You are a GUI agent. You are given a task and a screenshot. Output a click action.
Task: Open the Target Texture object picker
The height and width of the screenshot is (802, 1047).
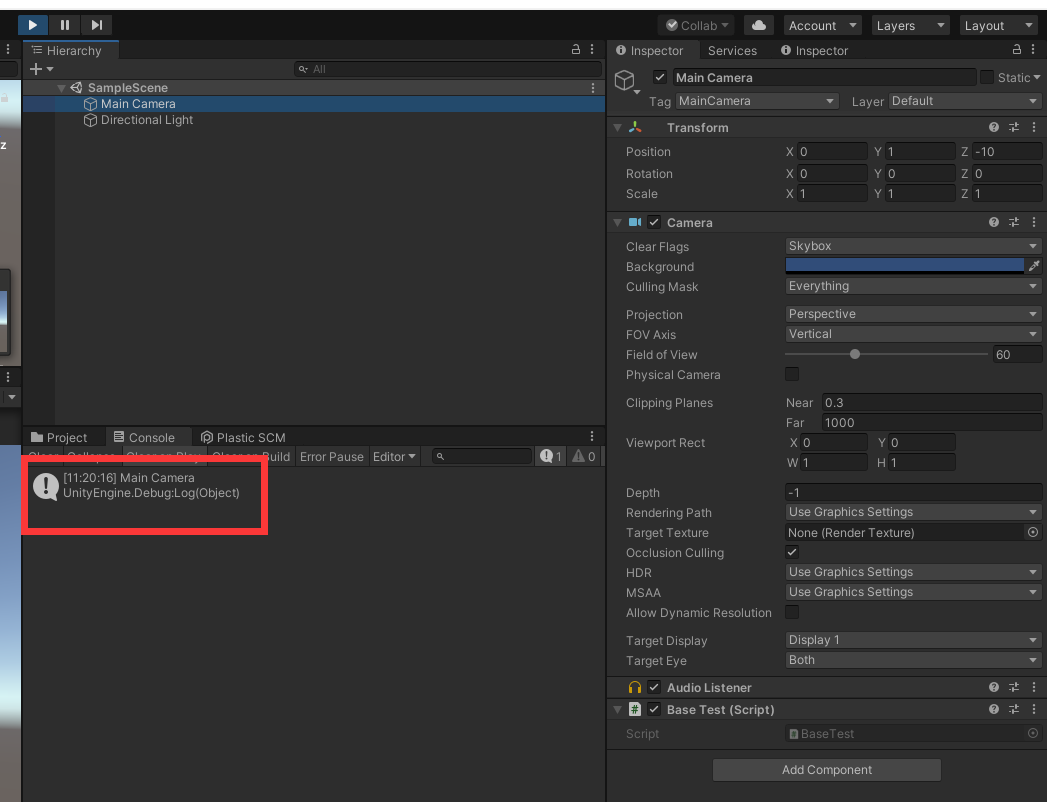1032,532
